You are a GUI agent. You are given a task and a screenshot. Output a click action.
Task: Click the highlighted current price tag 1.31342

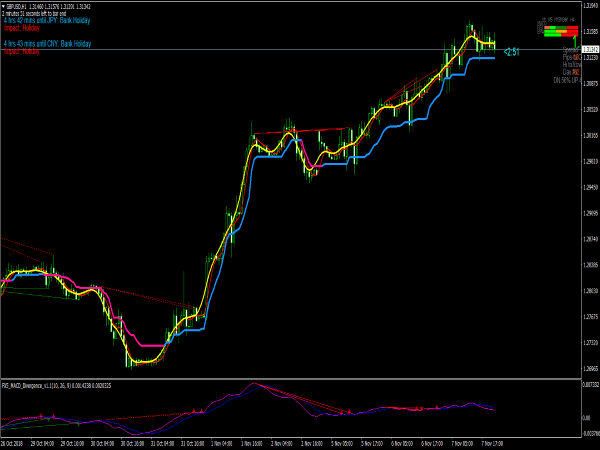click(x=590, y=49)
